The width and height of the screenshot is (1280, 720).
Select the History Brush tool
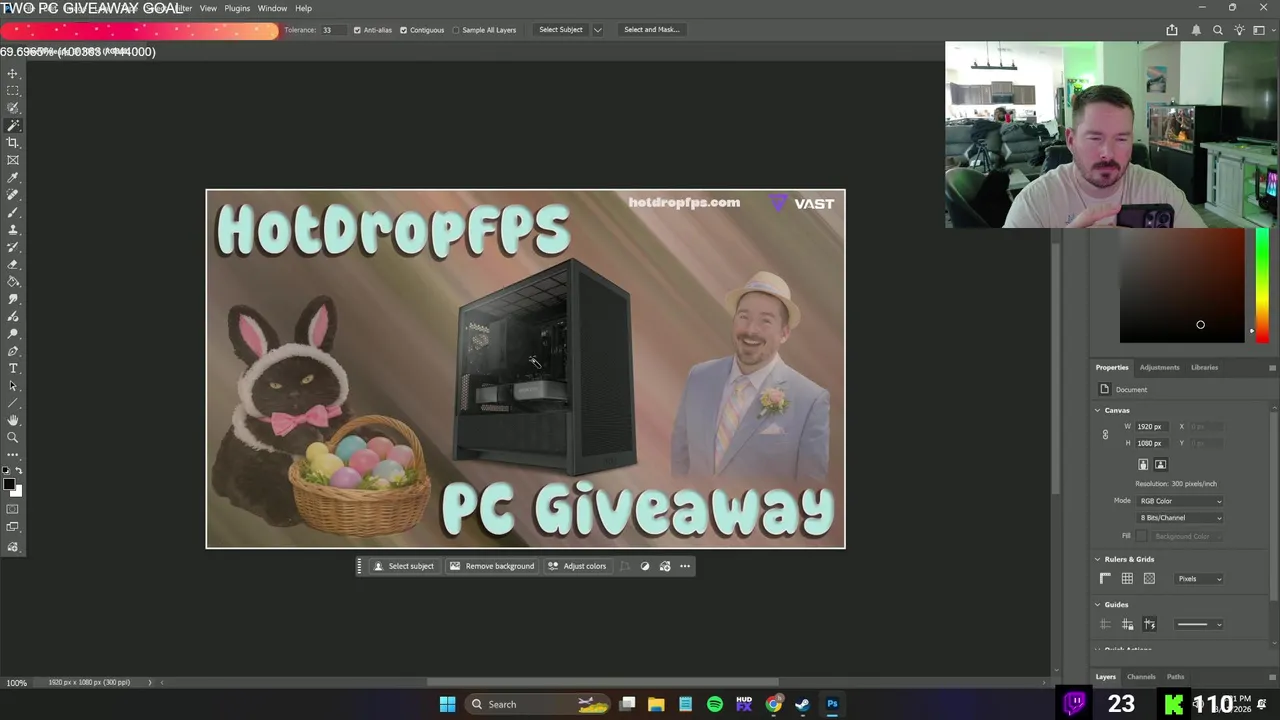click(x=13, y=247)
